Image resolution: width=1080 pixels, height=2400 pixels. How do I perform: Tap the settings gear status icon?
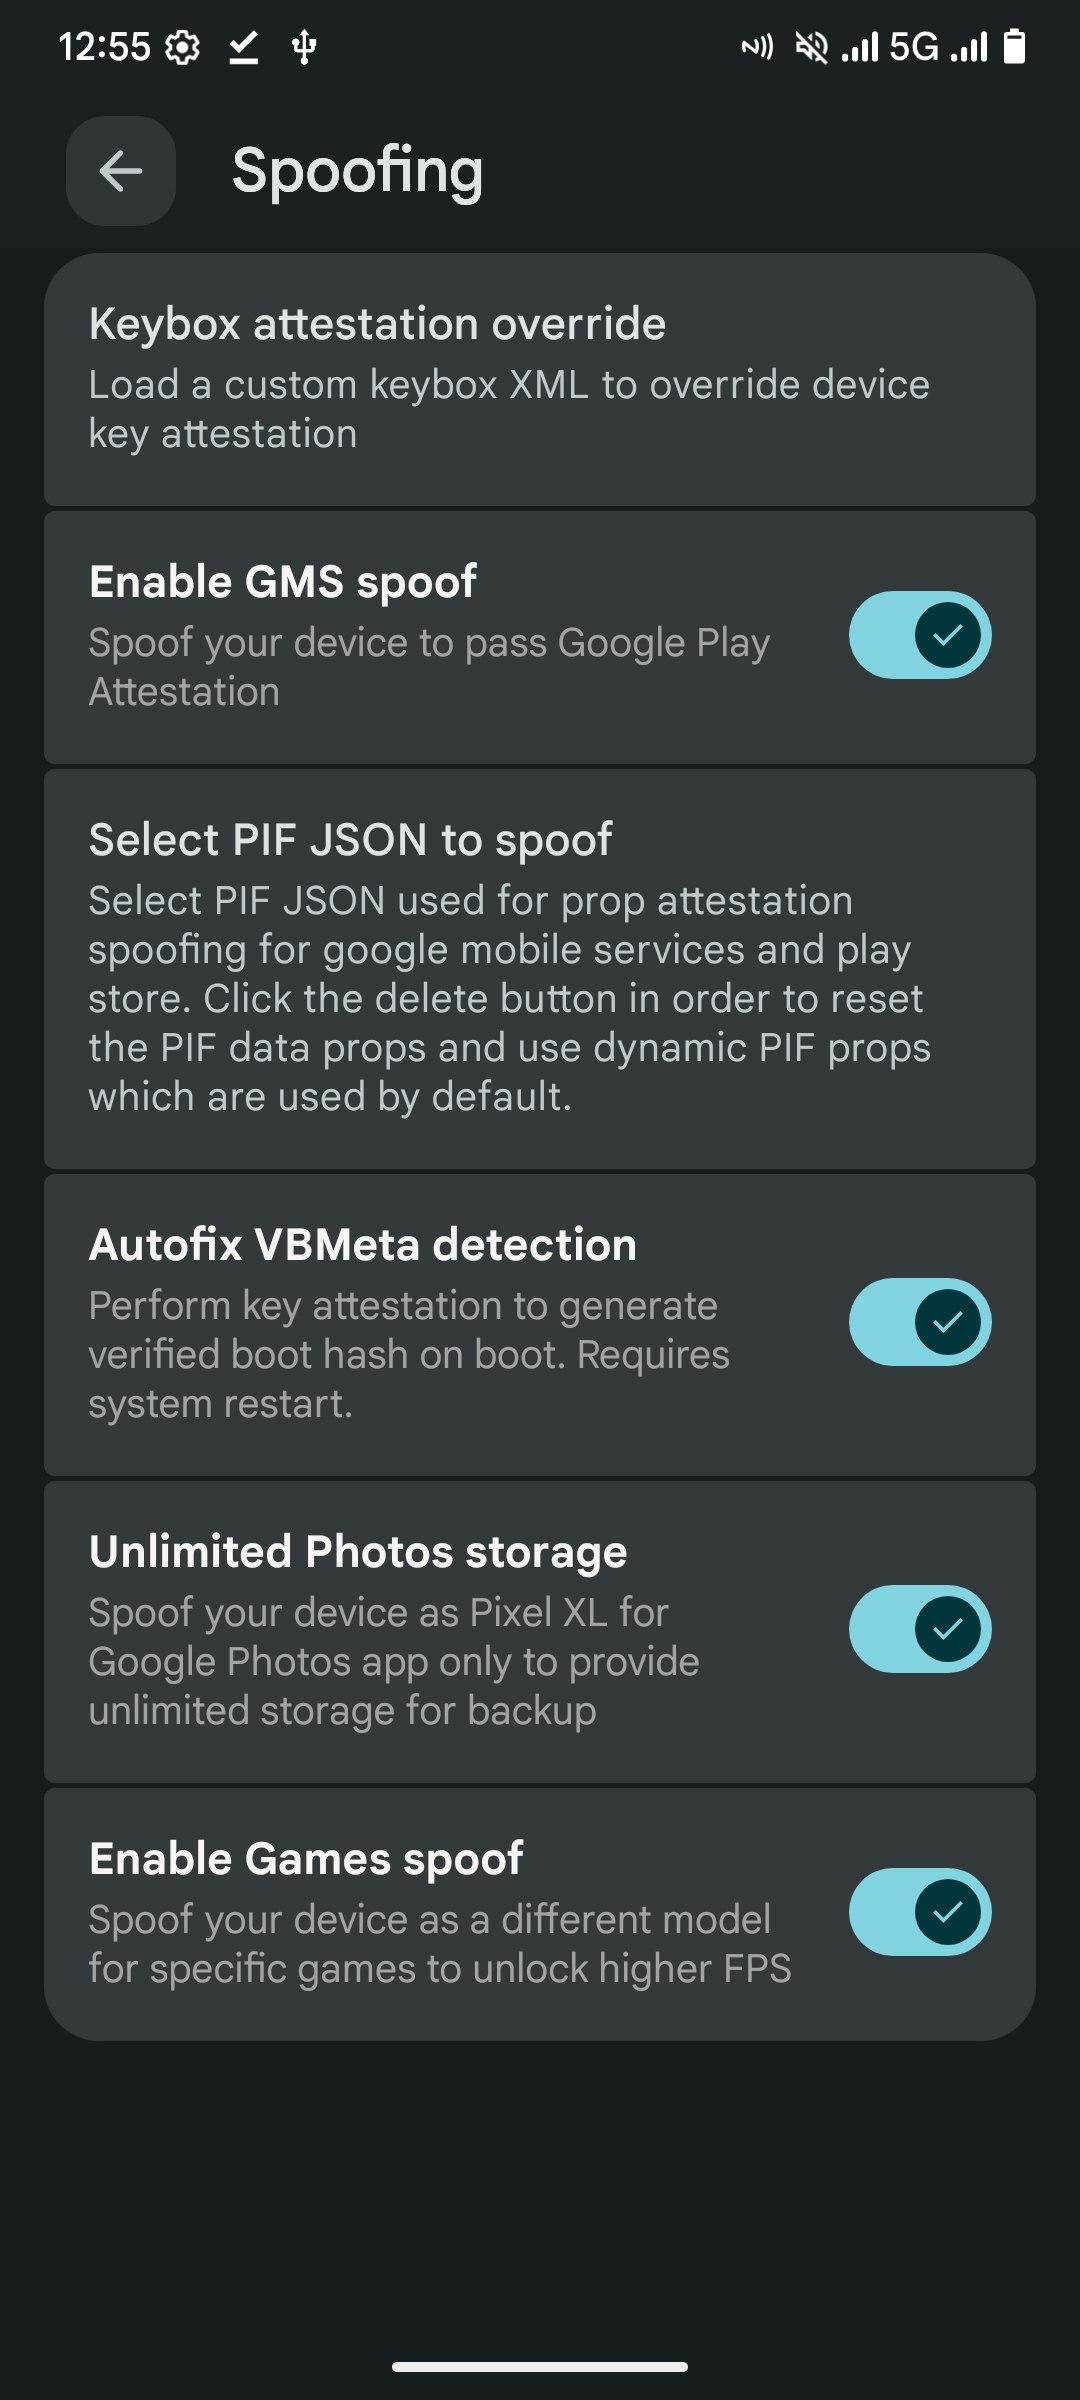coord(182,47)
